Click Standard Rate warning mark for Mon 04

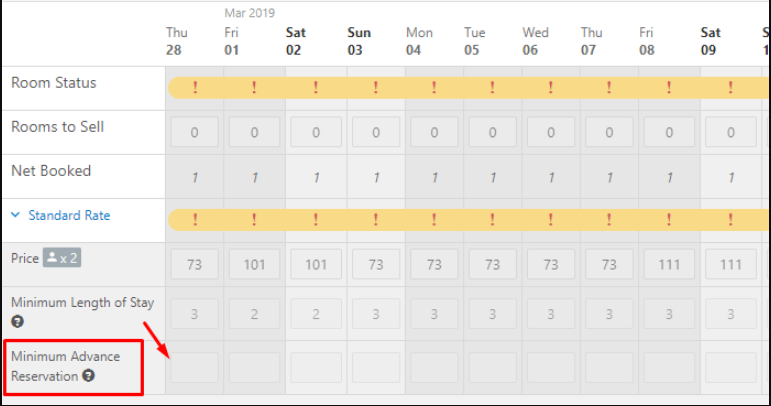pos(434,219)
